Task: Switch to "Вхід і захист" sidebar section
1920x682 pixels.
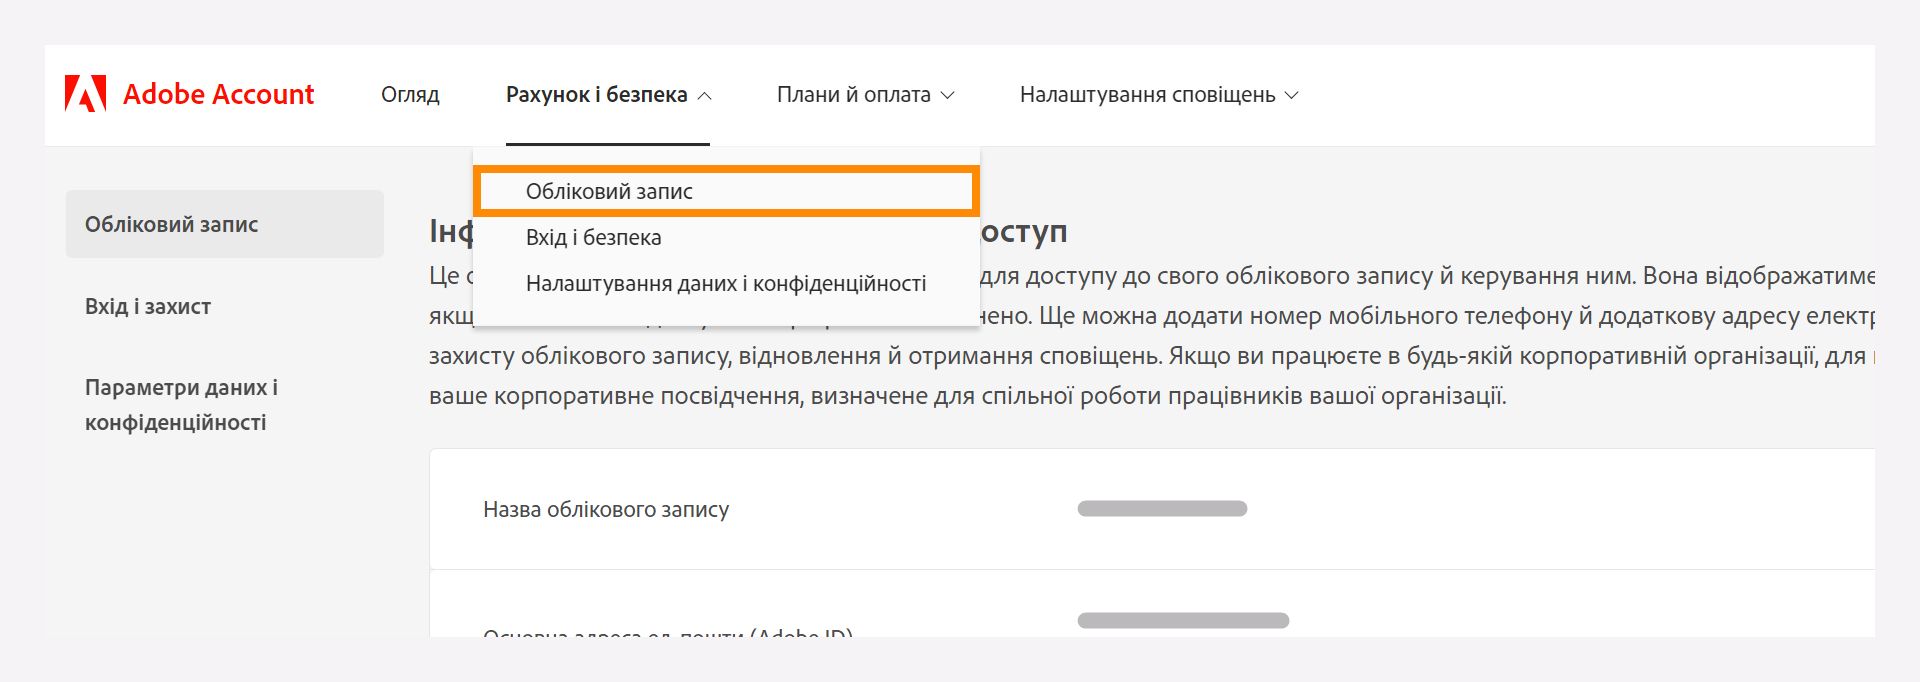Action: pos(147,307)
